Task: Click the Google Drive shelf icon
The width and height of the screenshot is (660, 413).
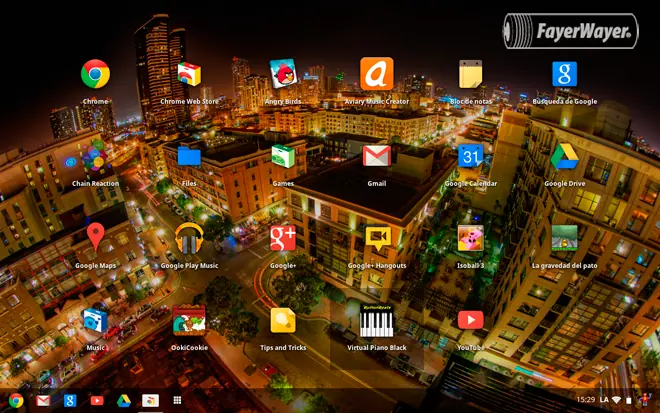Action: click(x=124, y=400)
